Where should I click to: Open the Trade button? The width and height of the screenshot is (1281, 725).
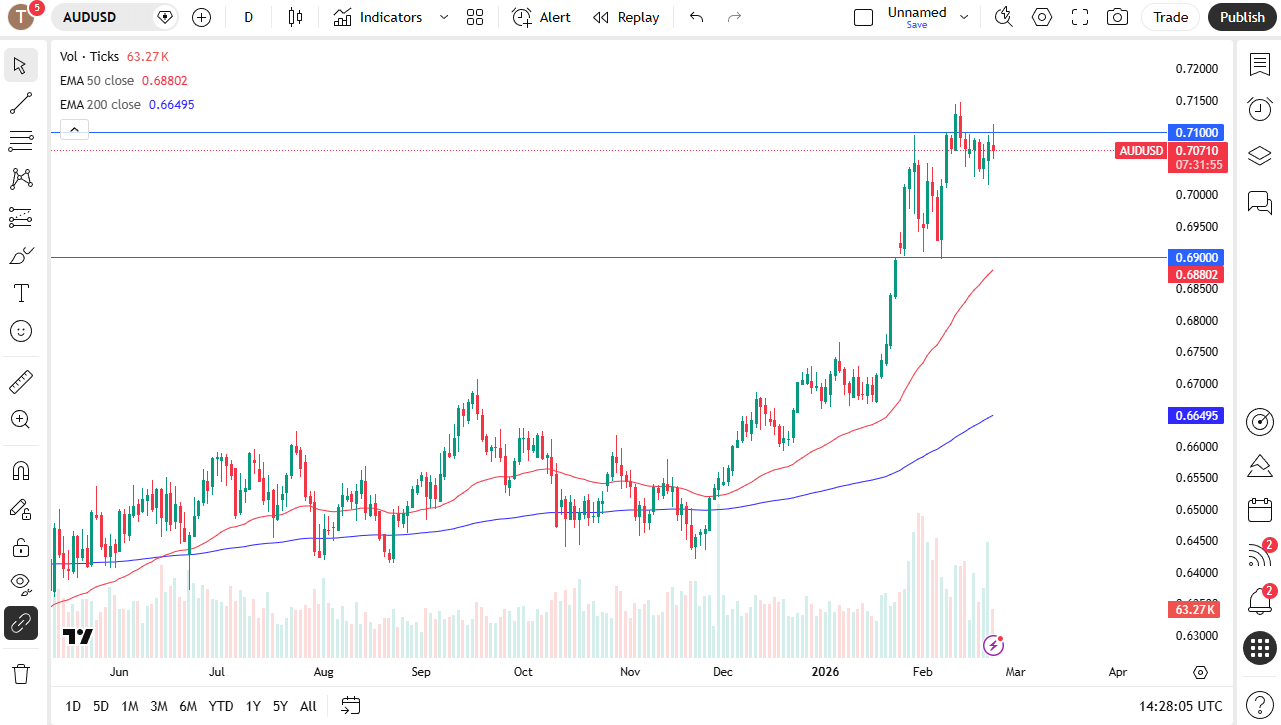[x=1170, y=17]
